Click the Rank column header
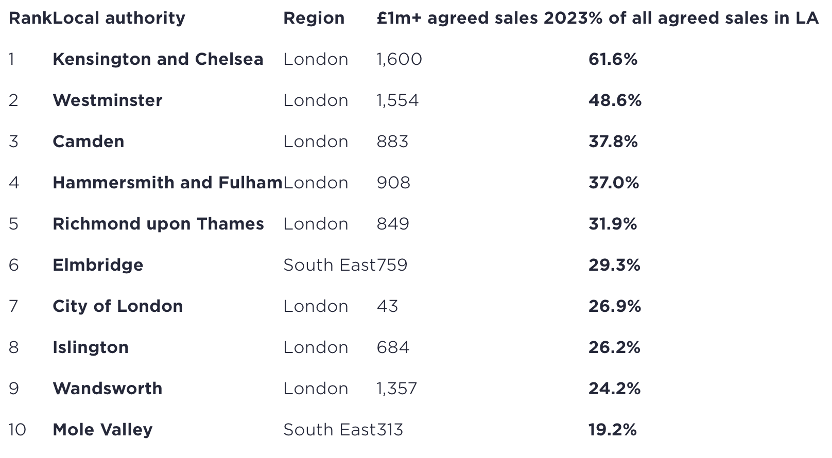This screenshot has width=832, height=458. pos(29,18)
